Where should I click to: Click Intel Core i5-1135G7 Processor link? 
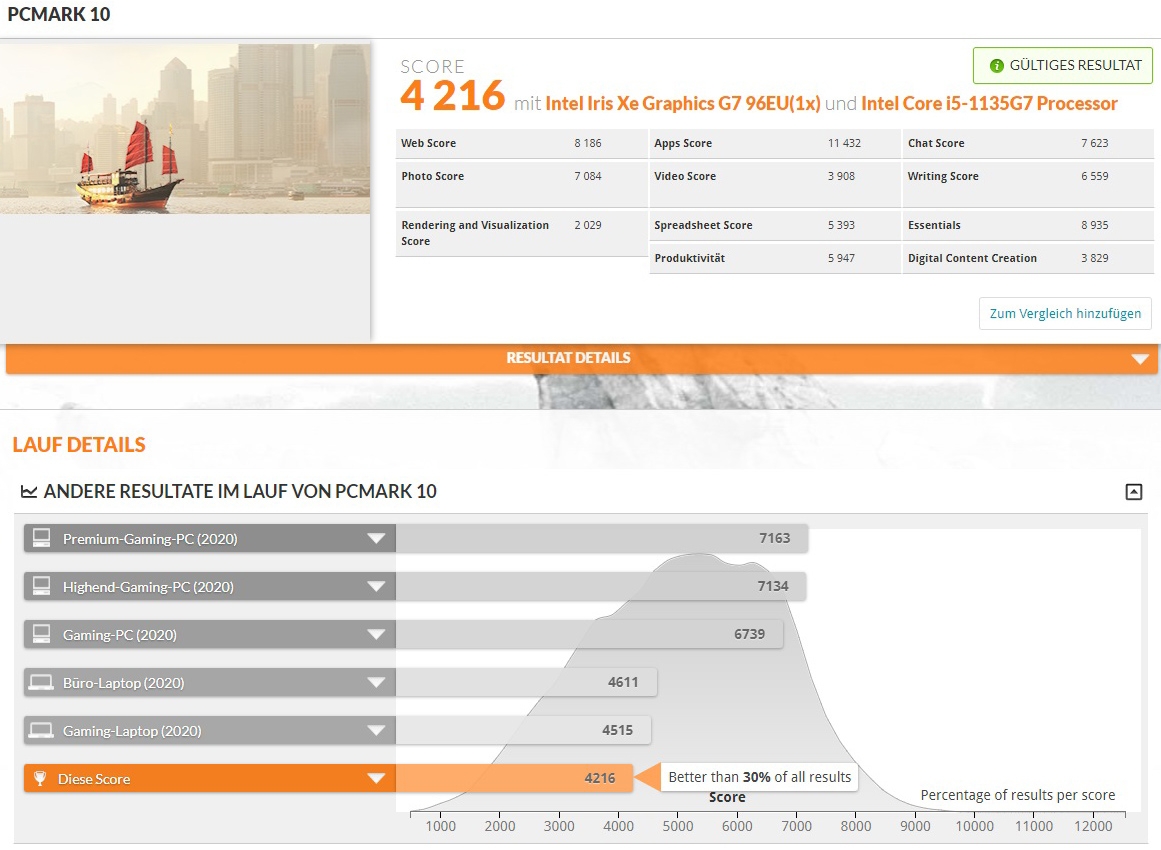[989, 104]
